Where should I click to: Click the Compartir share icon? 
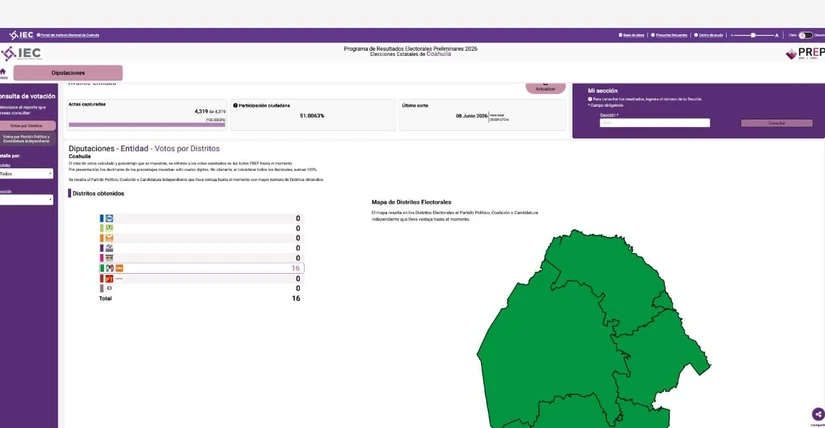(x=818, y=414)
